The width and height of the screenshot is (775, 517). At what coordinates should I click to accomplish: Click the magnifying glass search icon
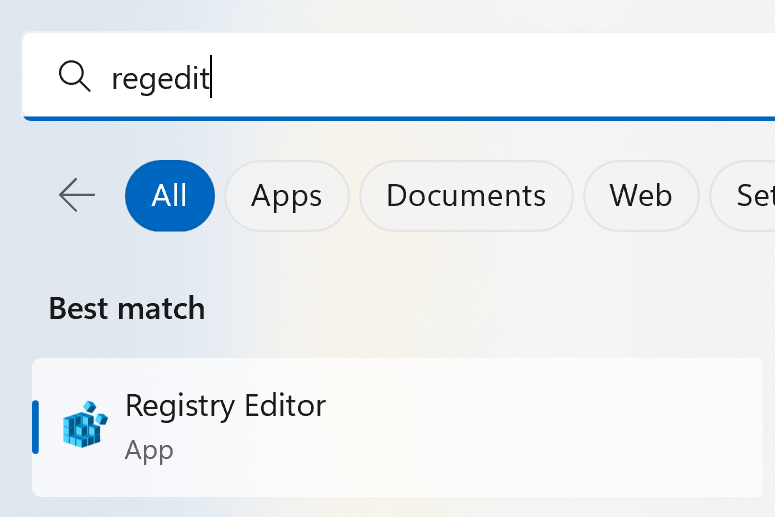pyautogui.click(x=75, y=76)
